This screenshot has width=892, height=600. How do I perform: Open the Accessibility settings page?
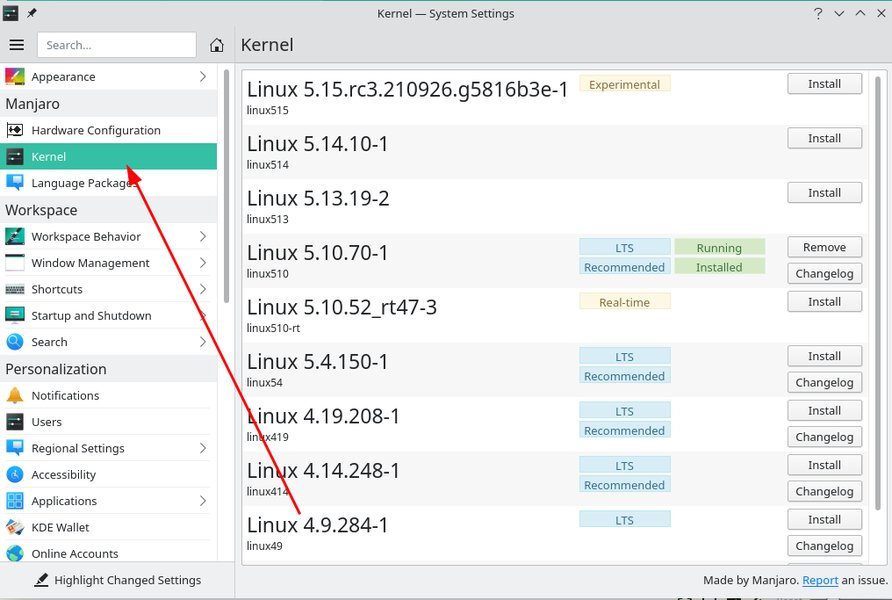pos(109,474)
